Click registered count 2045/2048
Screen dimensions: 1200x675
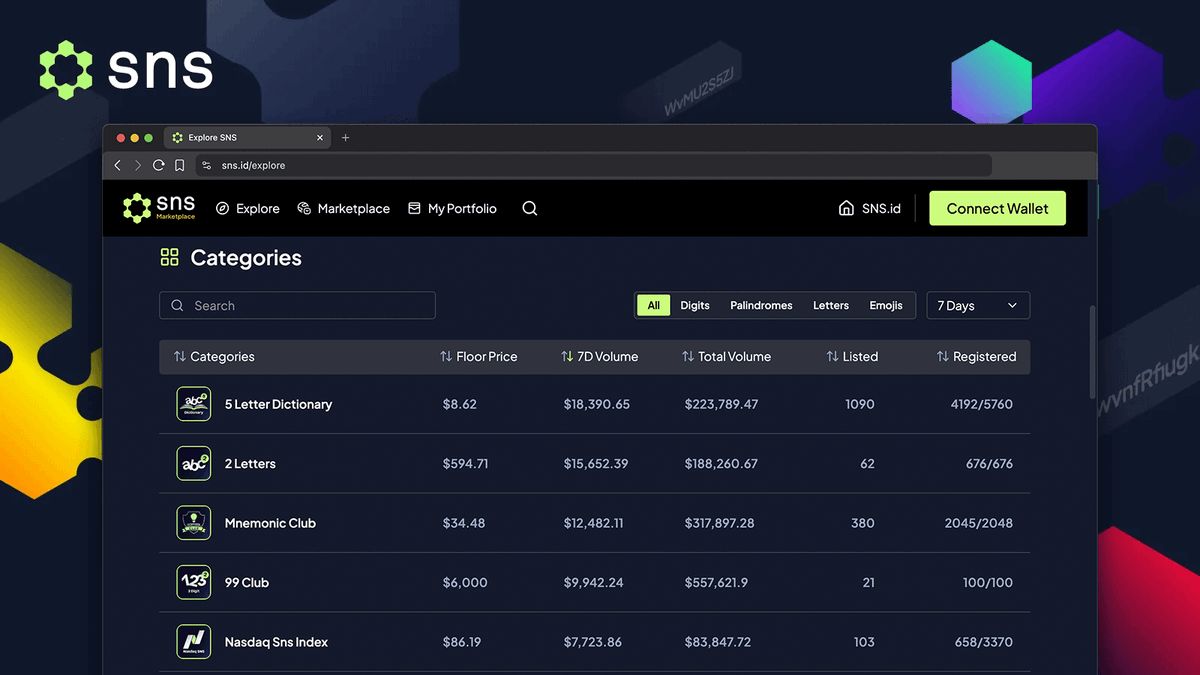pyautogui.click(x=979, y=523)
